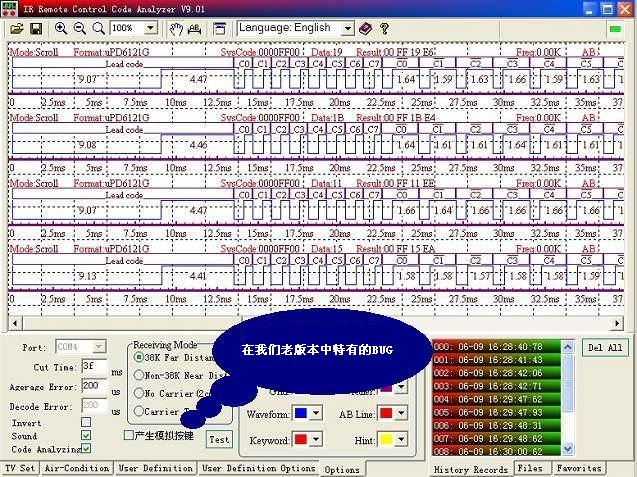Click the open file folder icon

point(18,28)
